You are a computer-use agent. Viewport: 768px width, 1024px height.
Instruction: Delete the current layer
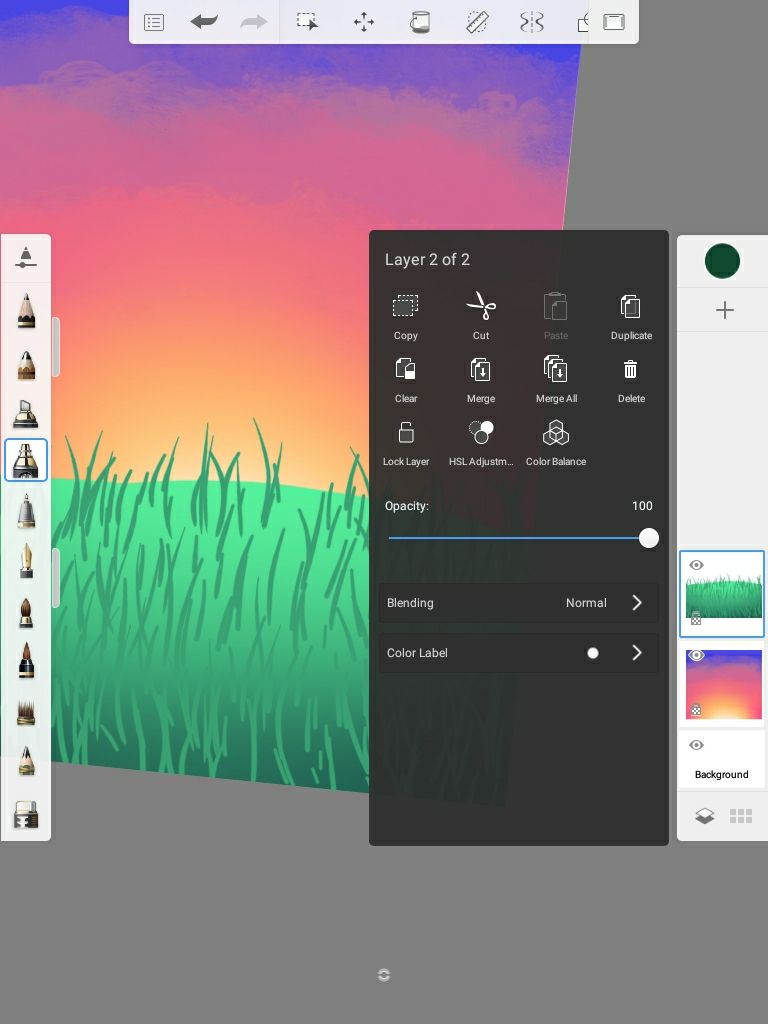tap(631, 380)
